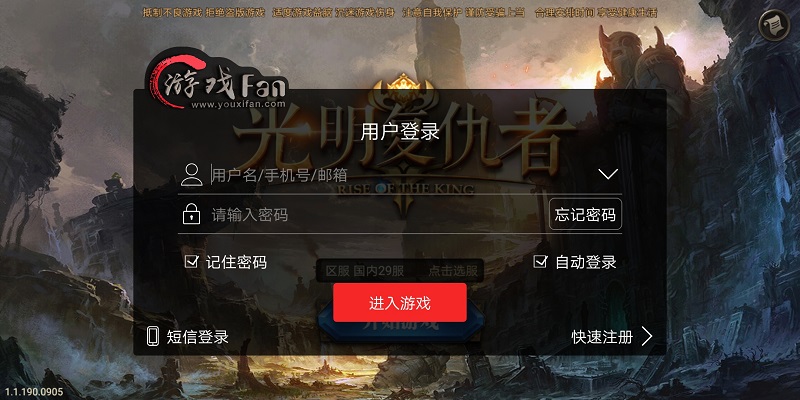Toggle the 自动登录 checkbox
The width and height of the screenshot is (800, 400).
tap(540, 262)
